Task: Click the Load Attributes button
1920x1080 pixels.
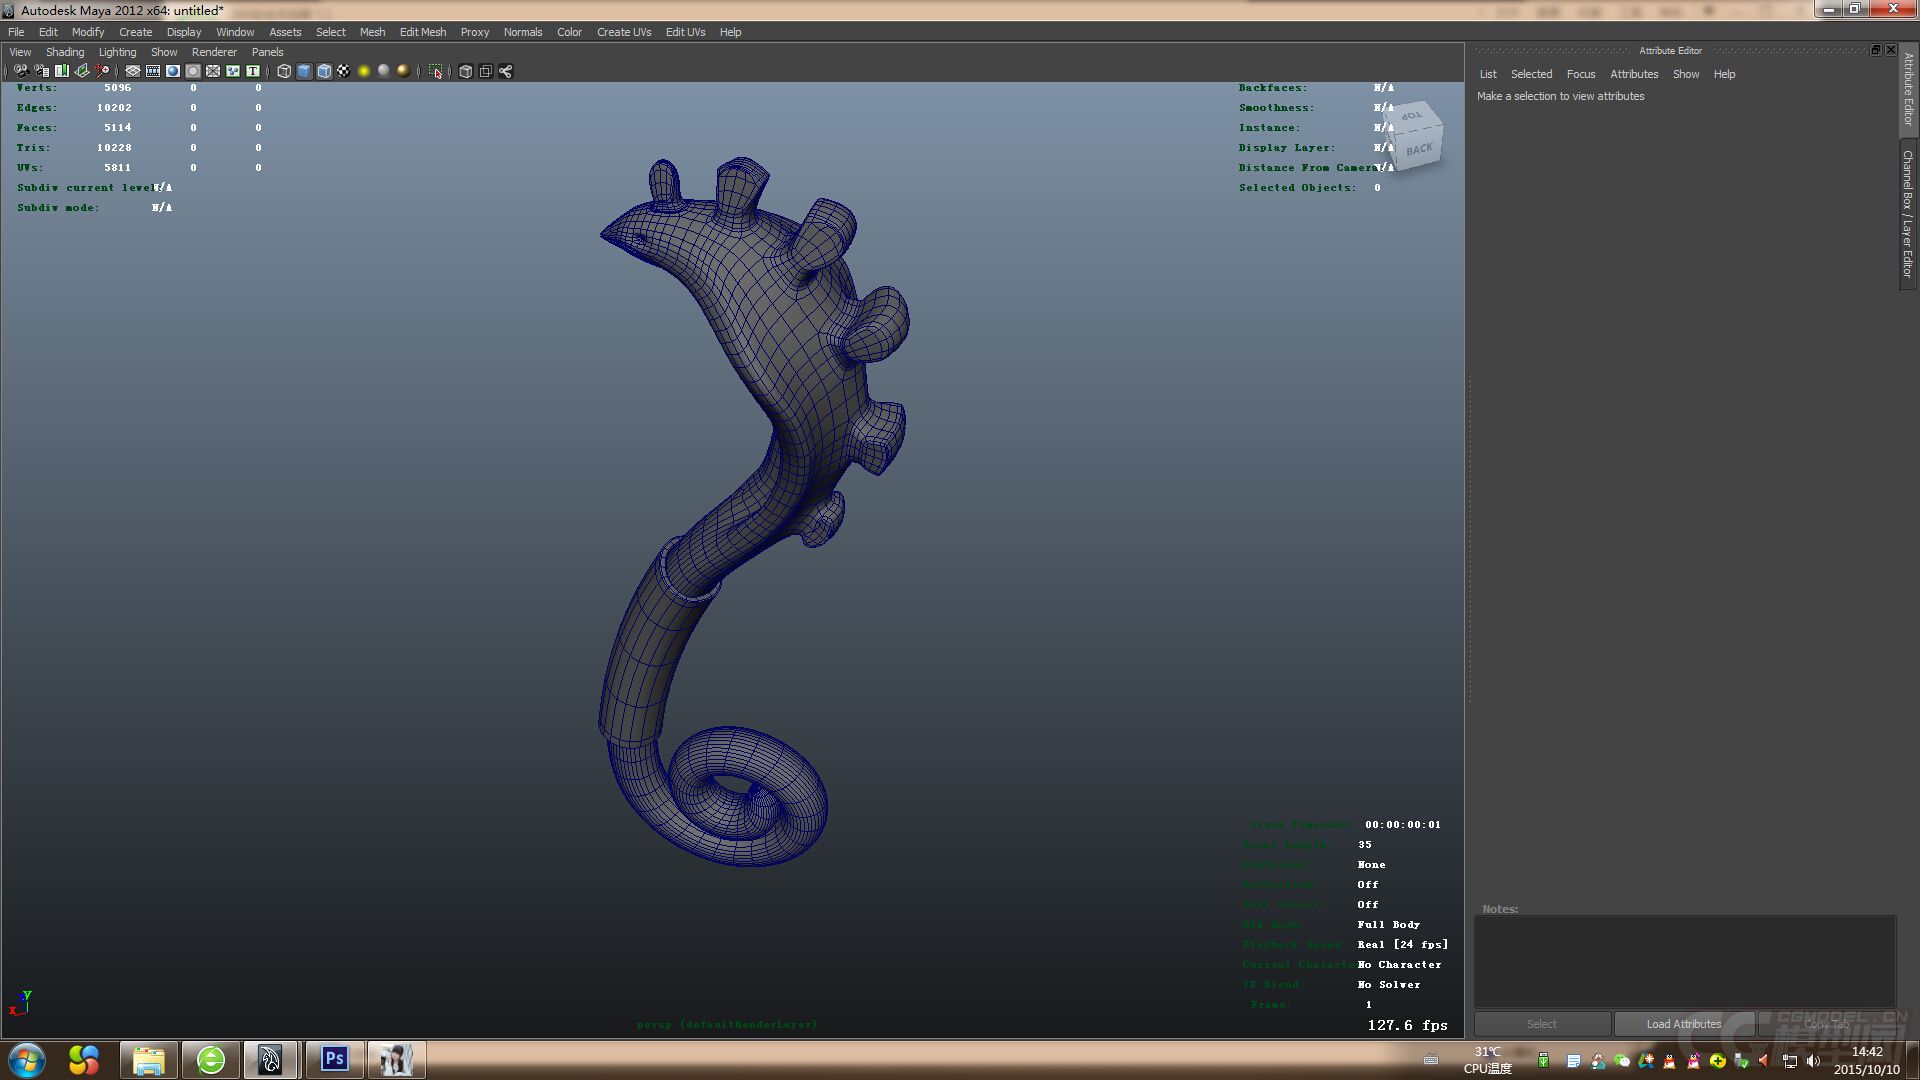Action: (1684, 1024)
